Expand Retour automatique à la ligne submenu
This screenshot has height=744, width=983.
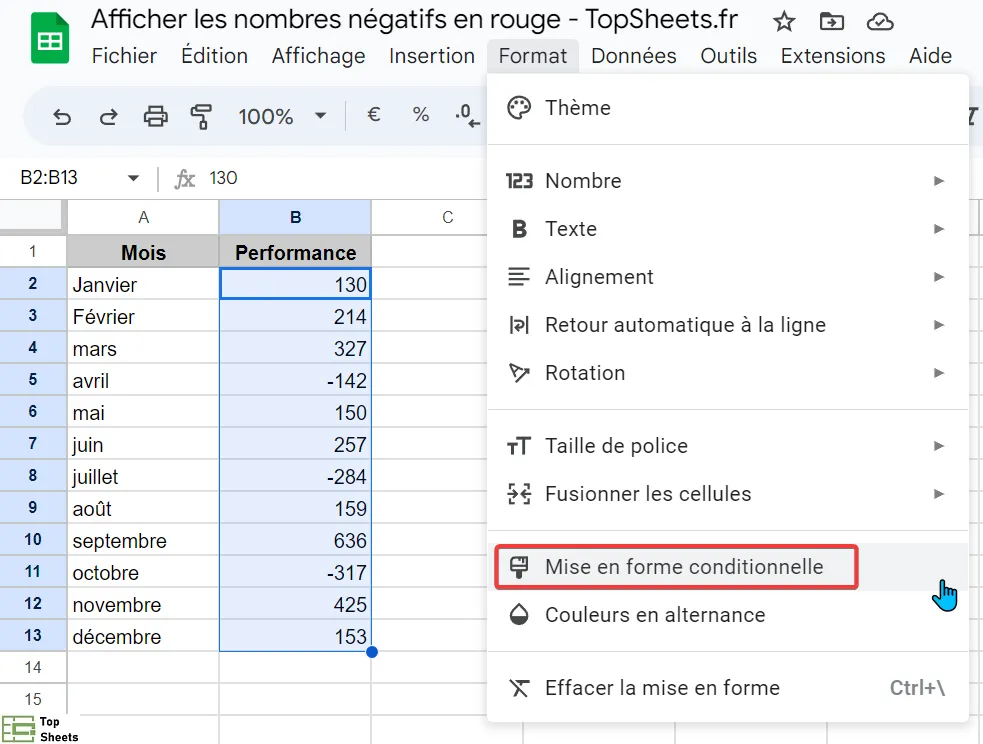(728, 325)
